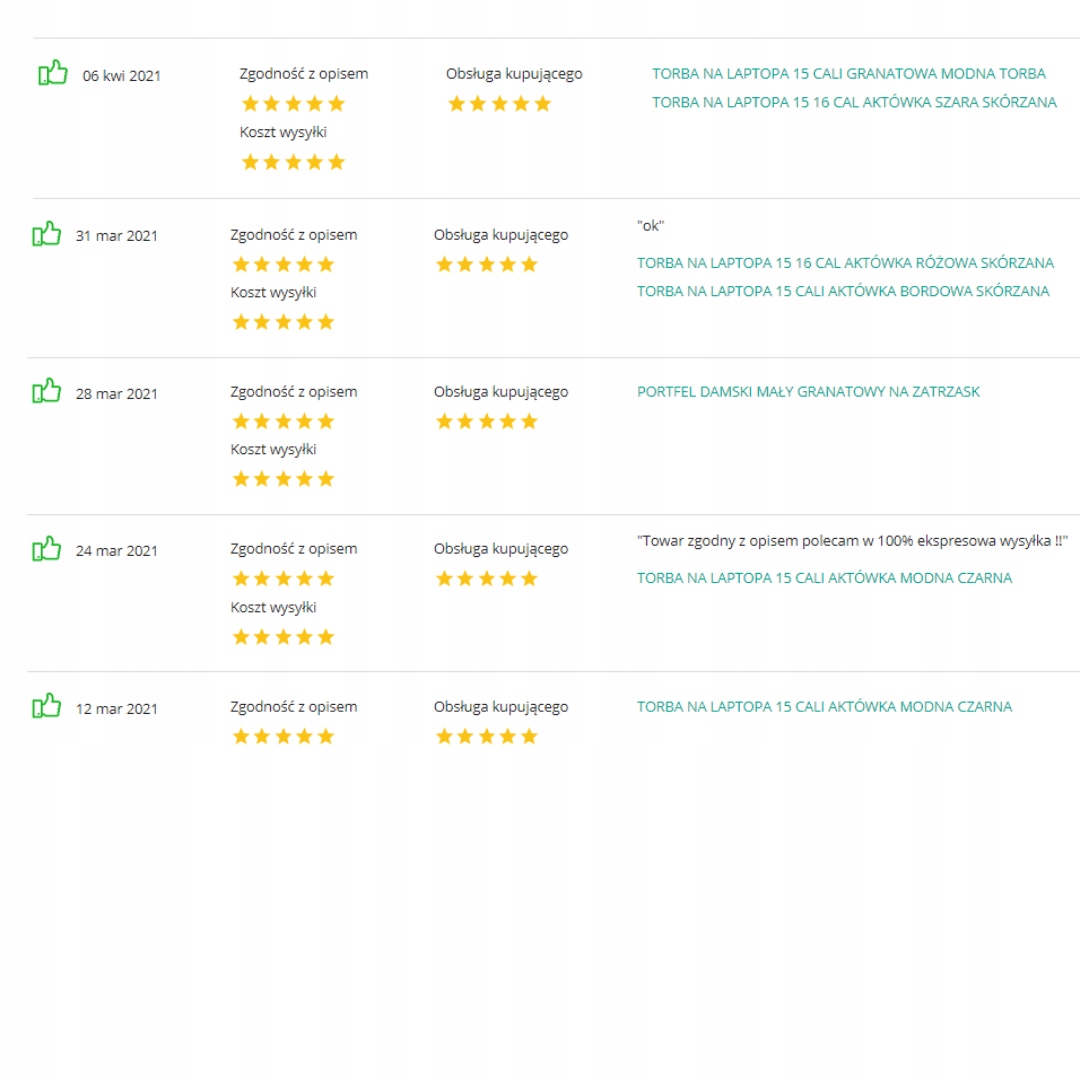Click the "Towar zgodny z opisem" comment
1080x1080 pixels.
click(x=852, y=540)
